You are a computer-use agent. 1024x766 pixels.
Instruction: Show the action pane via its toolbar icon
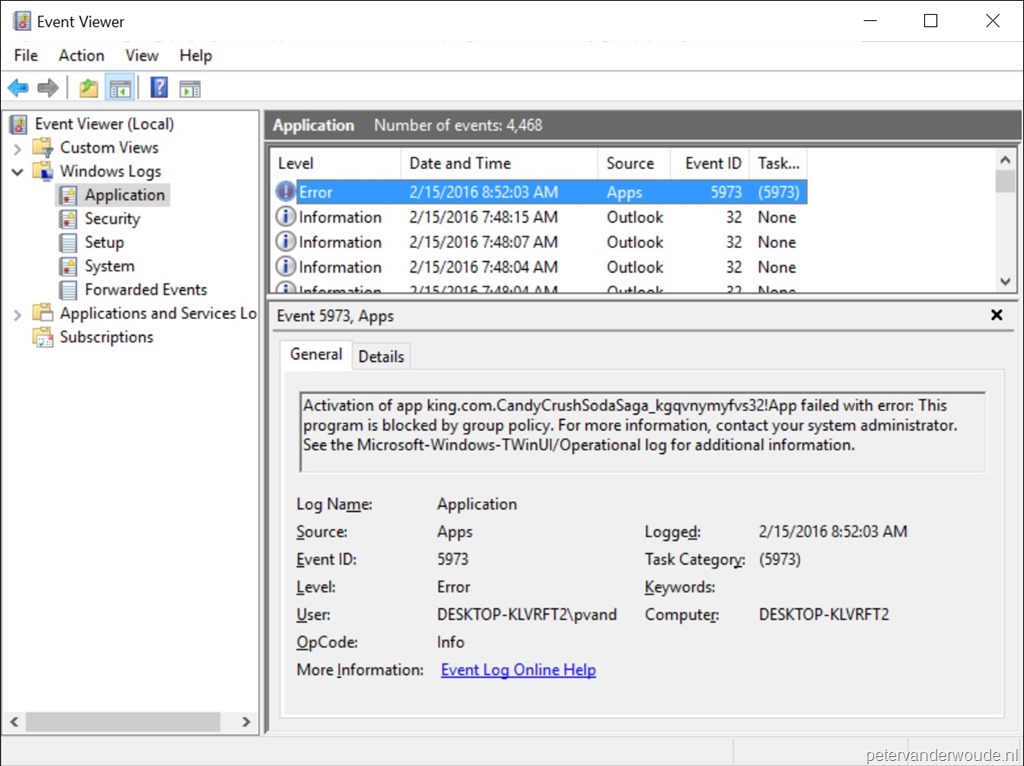(x=189, y=87)
